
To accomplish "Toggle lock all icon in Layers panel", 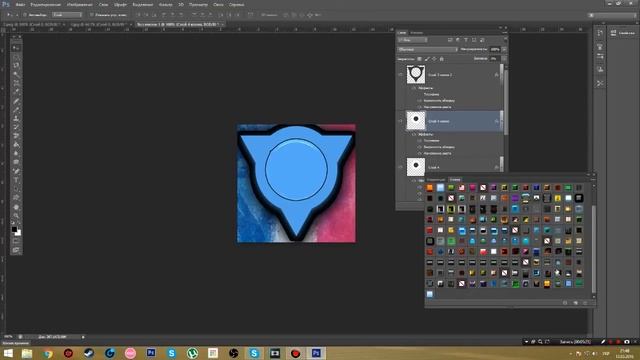I will coord(441,59).
